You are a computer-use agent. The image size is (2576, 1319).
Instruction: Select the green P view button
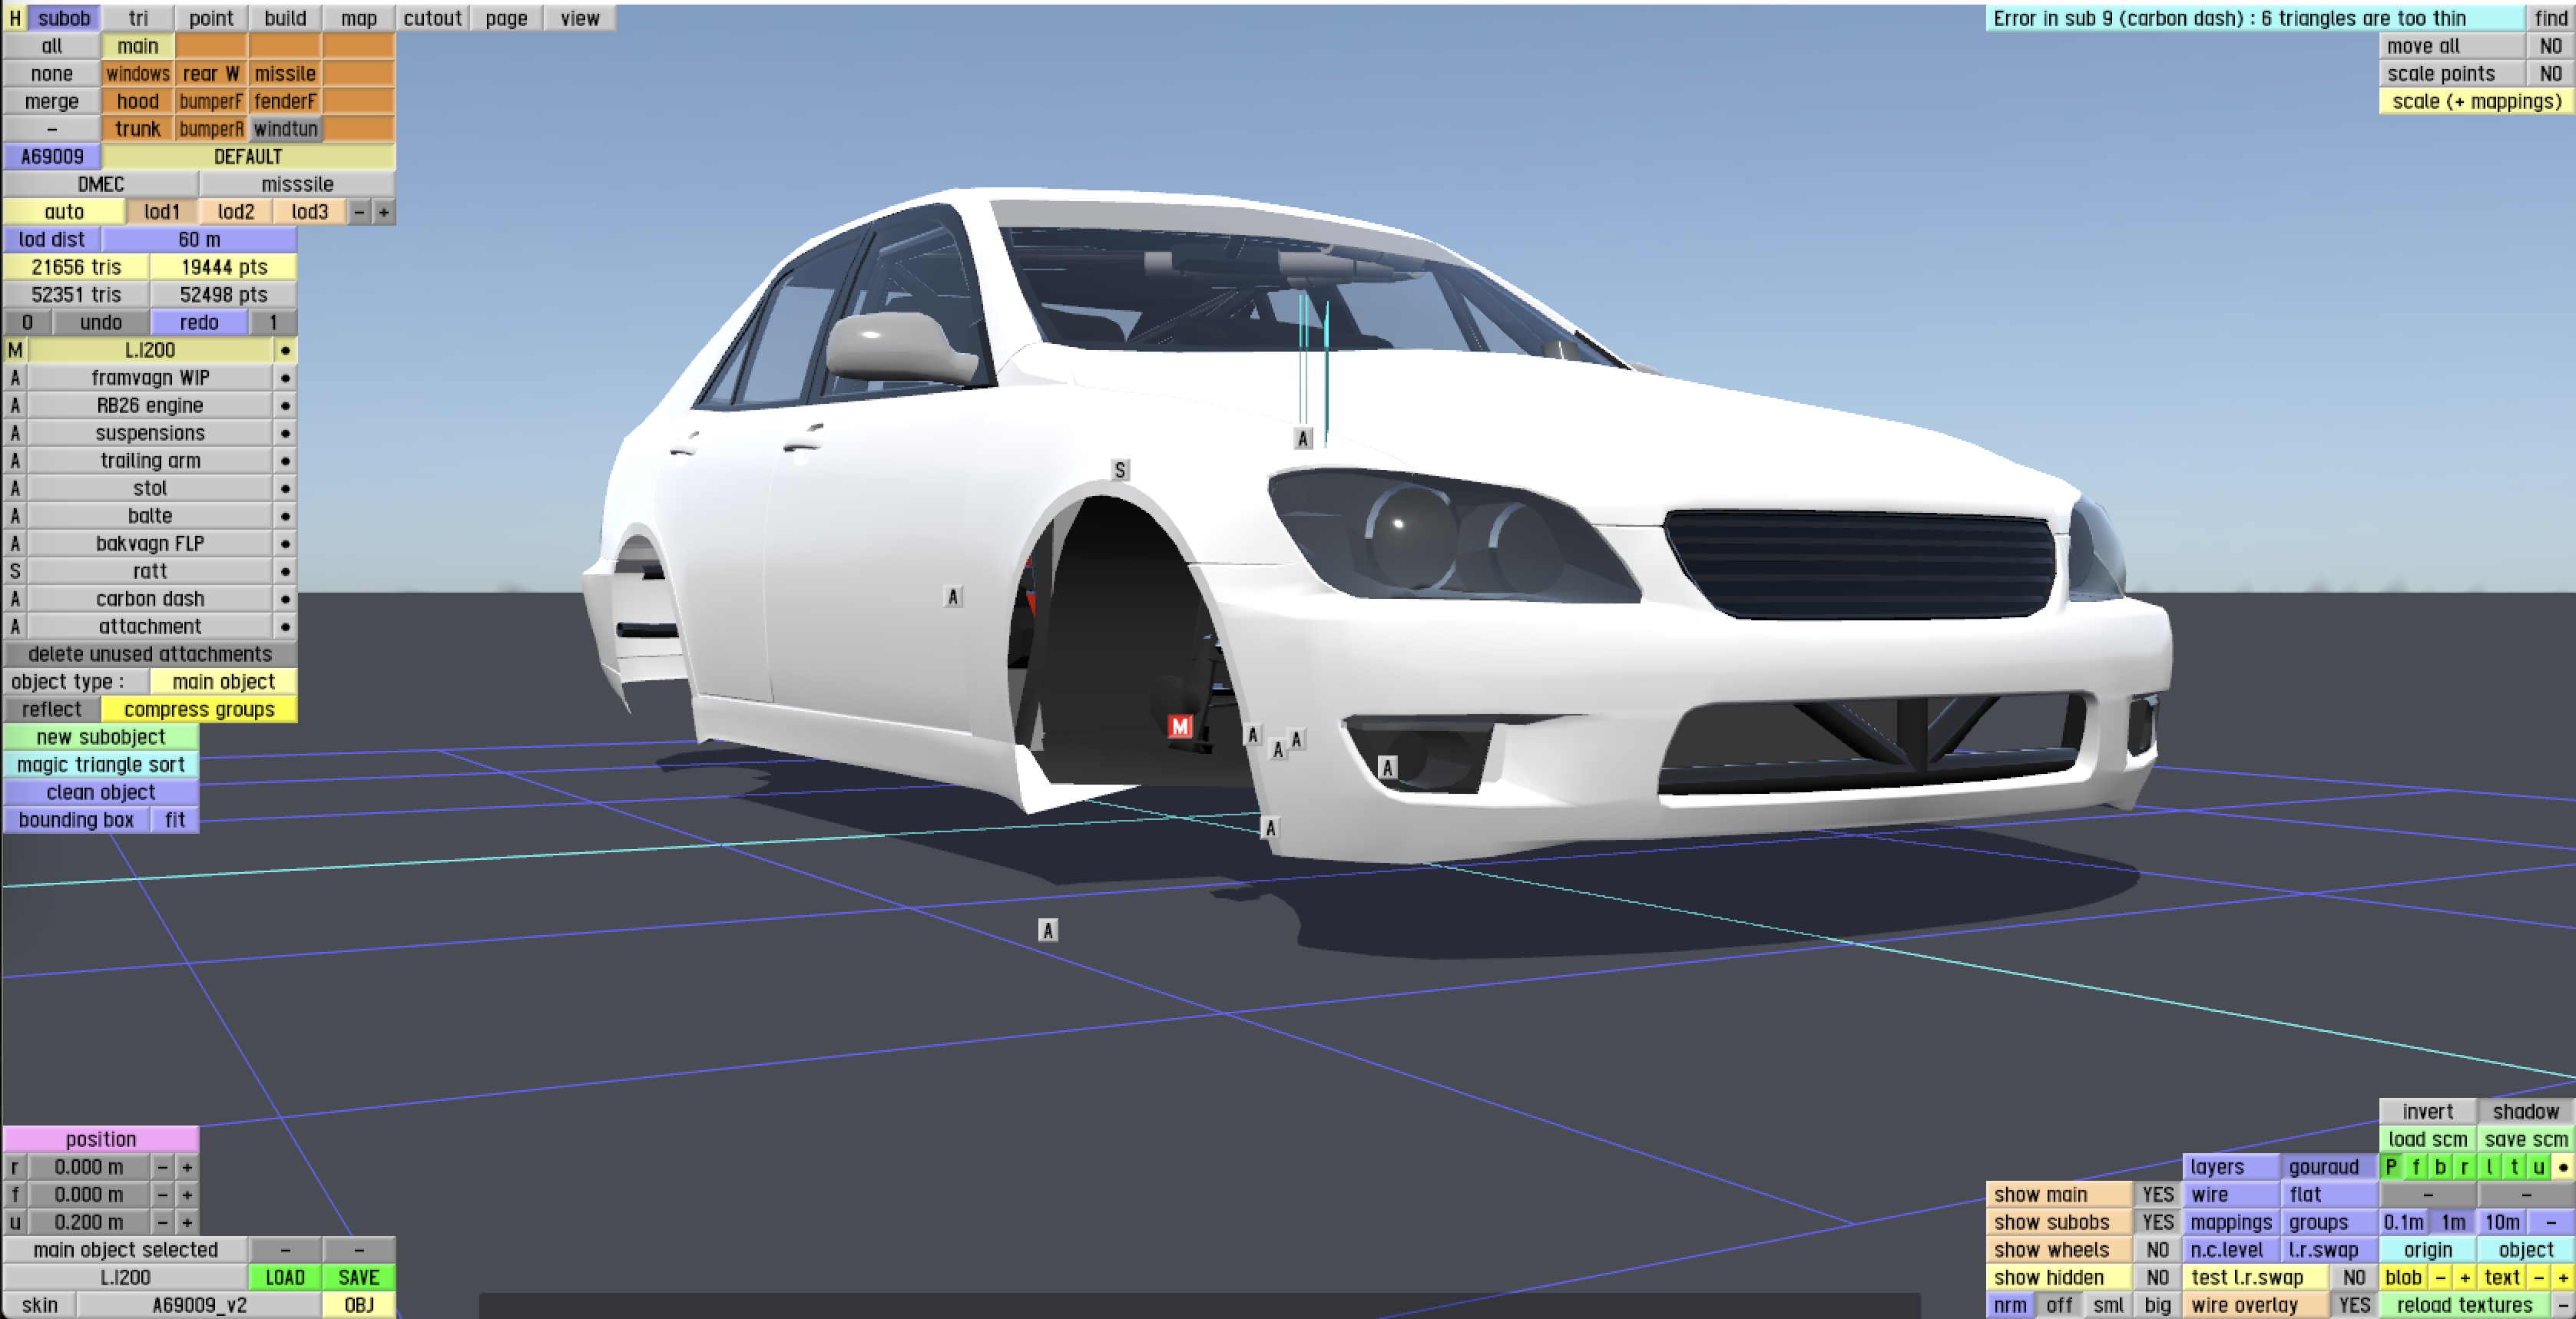tap(2390, 1167)
